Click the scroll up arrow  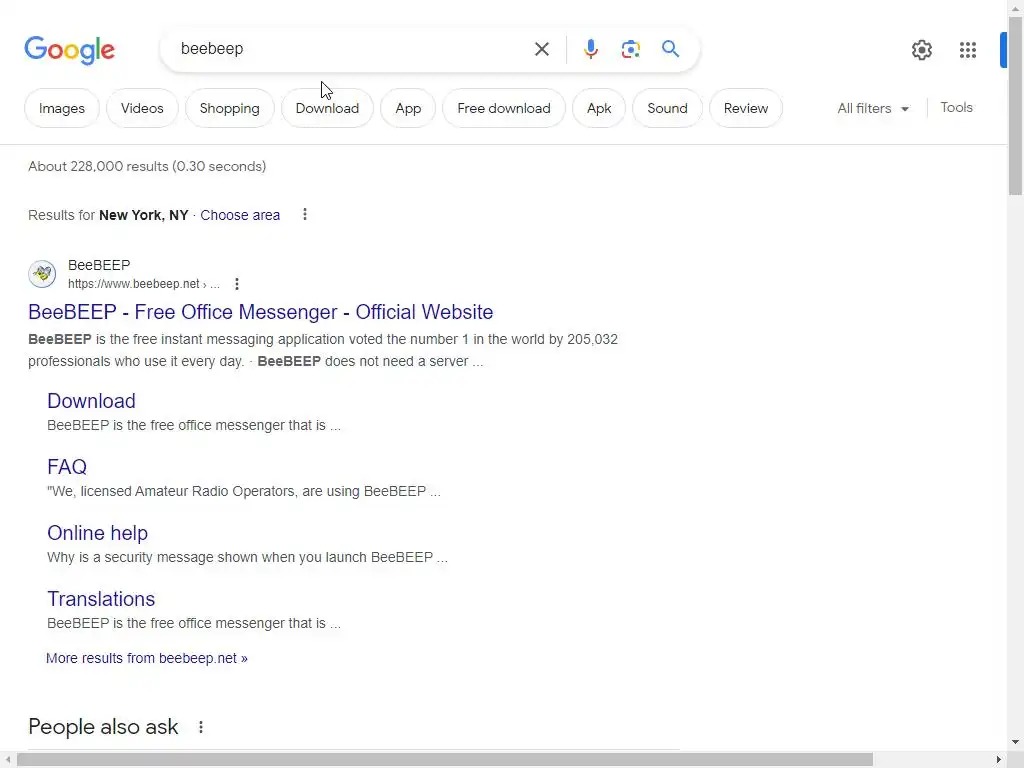click(x=1016, y=9)
